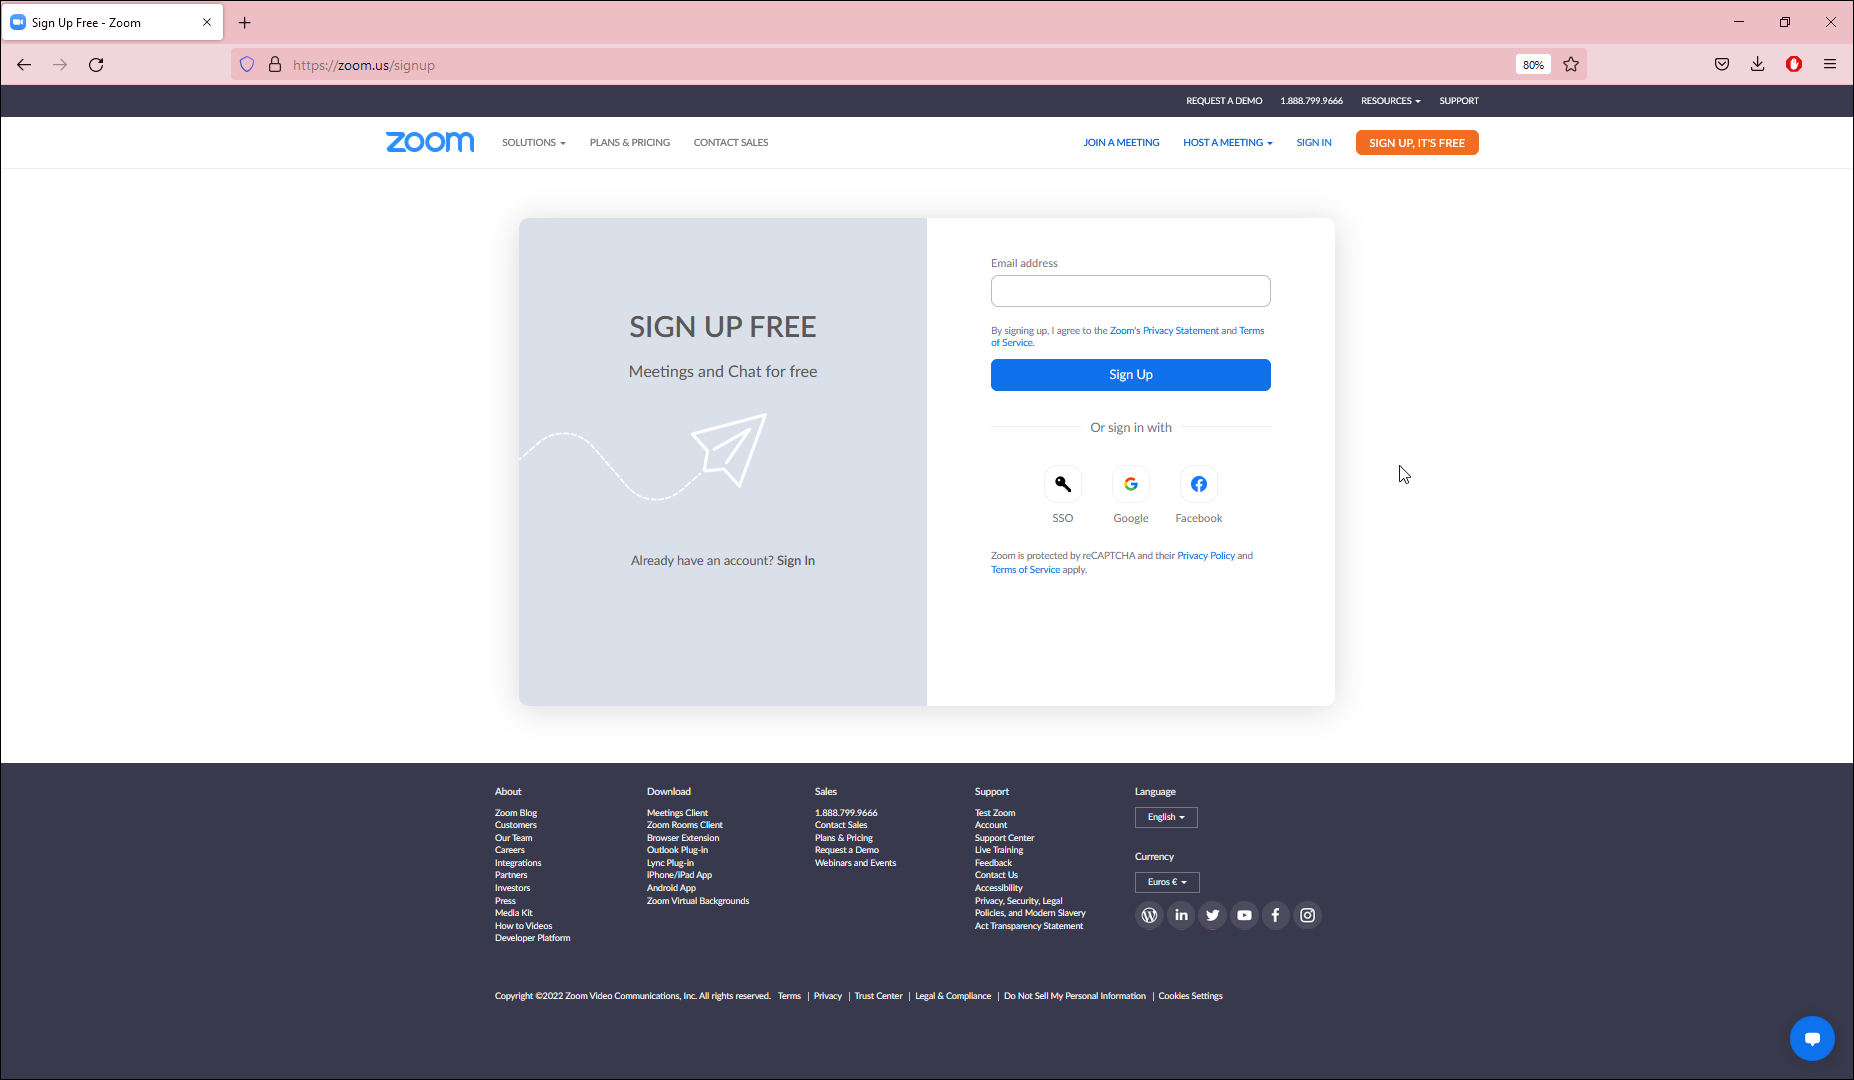Expand the Host a Meeting dropdown
The height and width of the screenshot is (1080, 1854).
click(x=1227, y=143)
